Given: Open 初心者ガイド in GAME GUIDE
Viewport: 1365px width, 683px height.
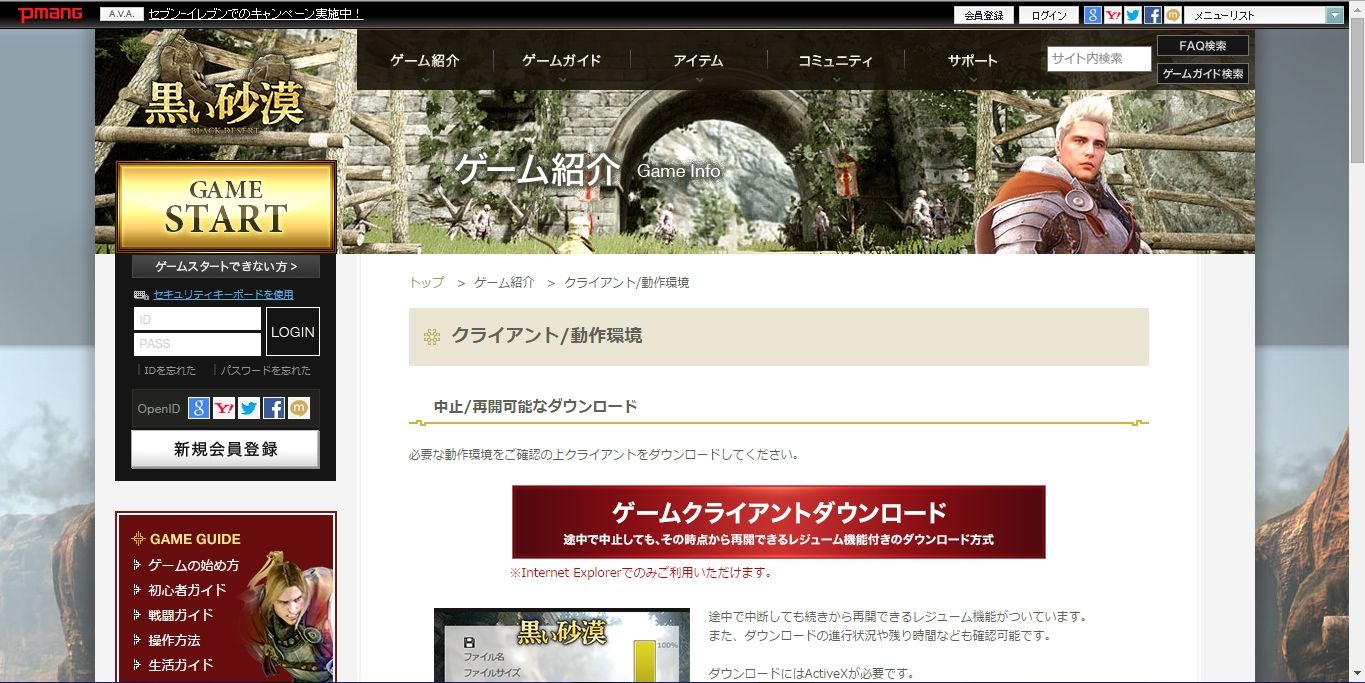Looking at the screenshot, I should [x=187, y=590].
